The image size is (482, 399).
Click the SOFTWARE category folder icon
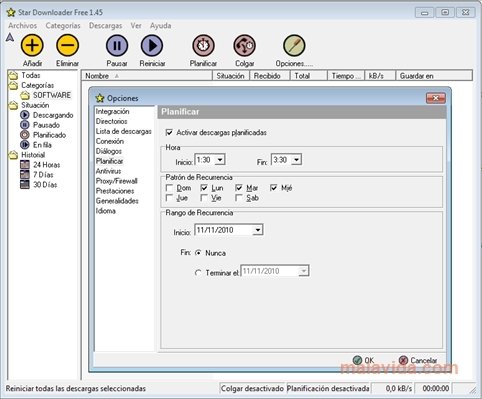point(25,95)
